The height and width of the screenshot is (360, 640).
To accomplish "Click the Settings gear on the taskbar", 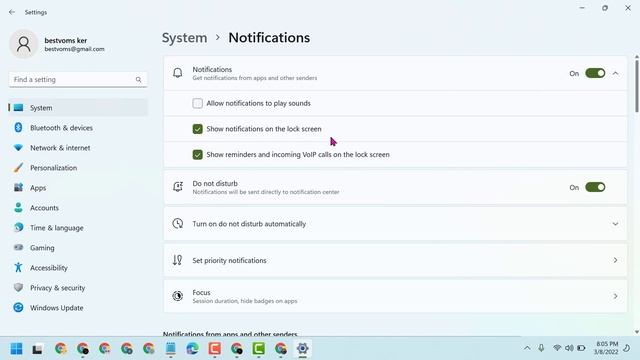I will pos(302,349).
